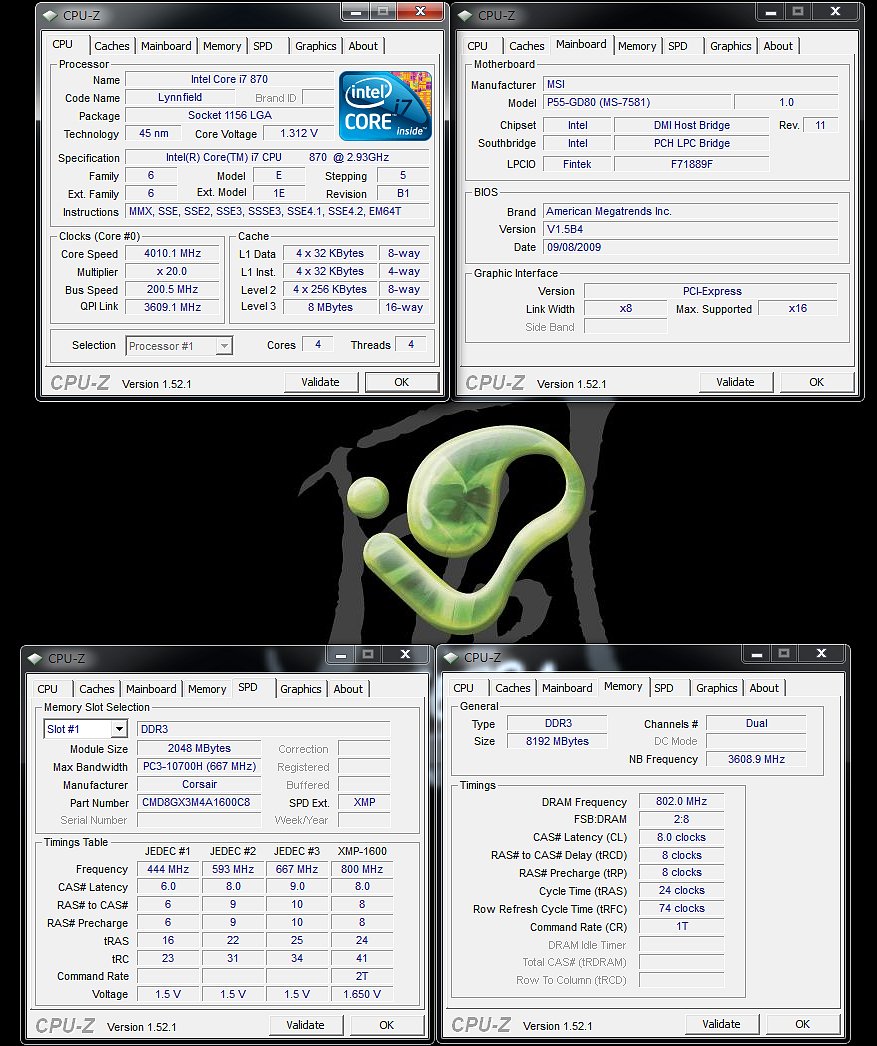The width and height of the screenshot is (877, 1046).
Task: Click OK in the CPU window
Action: click(402, 382)
